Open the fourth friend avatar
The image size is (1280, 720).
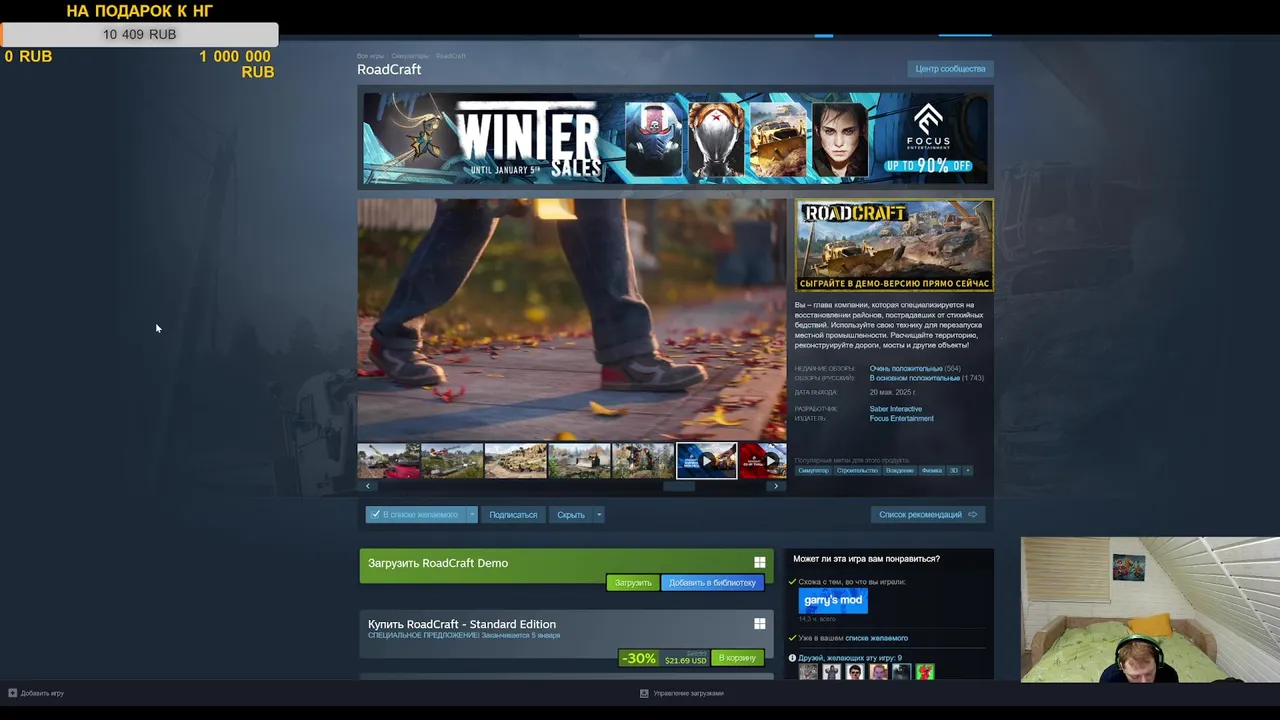pyautogui.click(x=878, y=672)
